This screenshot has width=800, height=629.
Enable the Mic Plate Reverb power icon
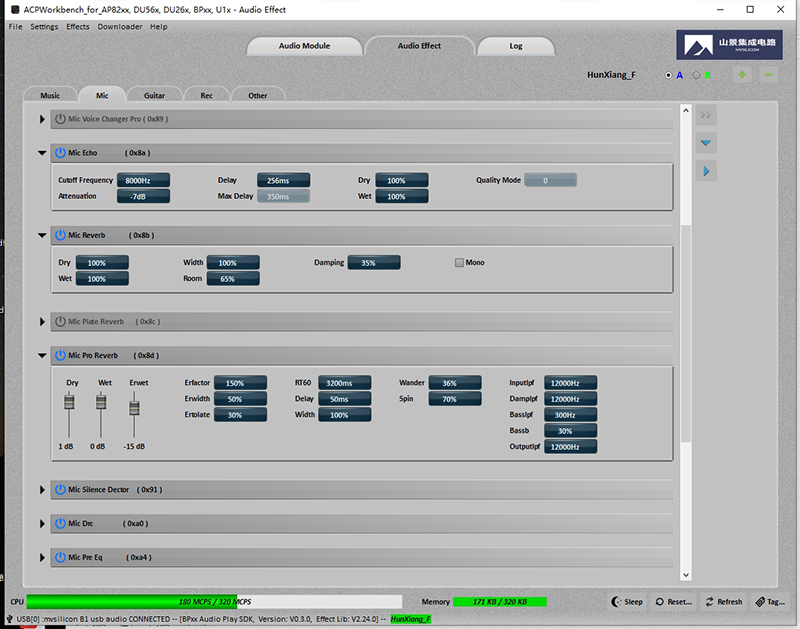click(60, 321)
